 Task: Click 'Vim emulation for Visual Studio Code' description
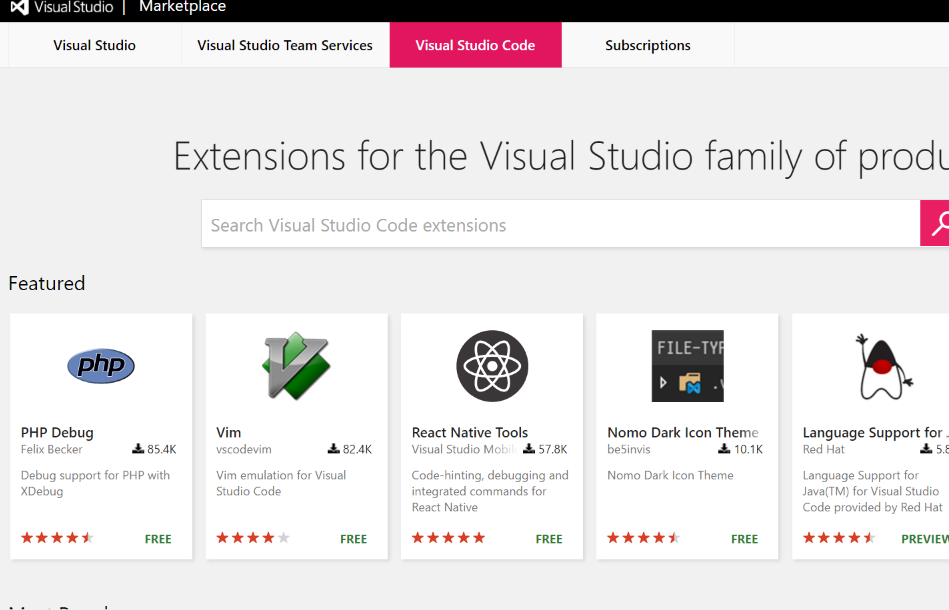point(281,483)
